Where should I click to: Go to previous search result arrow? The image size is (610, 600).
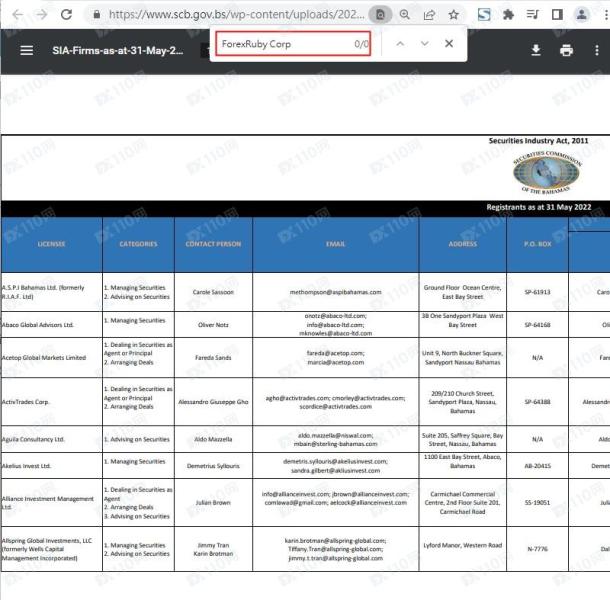(x=400, y=44)
